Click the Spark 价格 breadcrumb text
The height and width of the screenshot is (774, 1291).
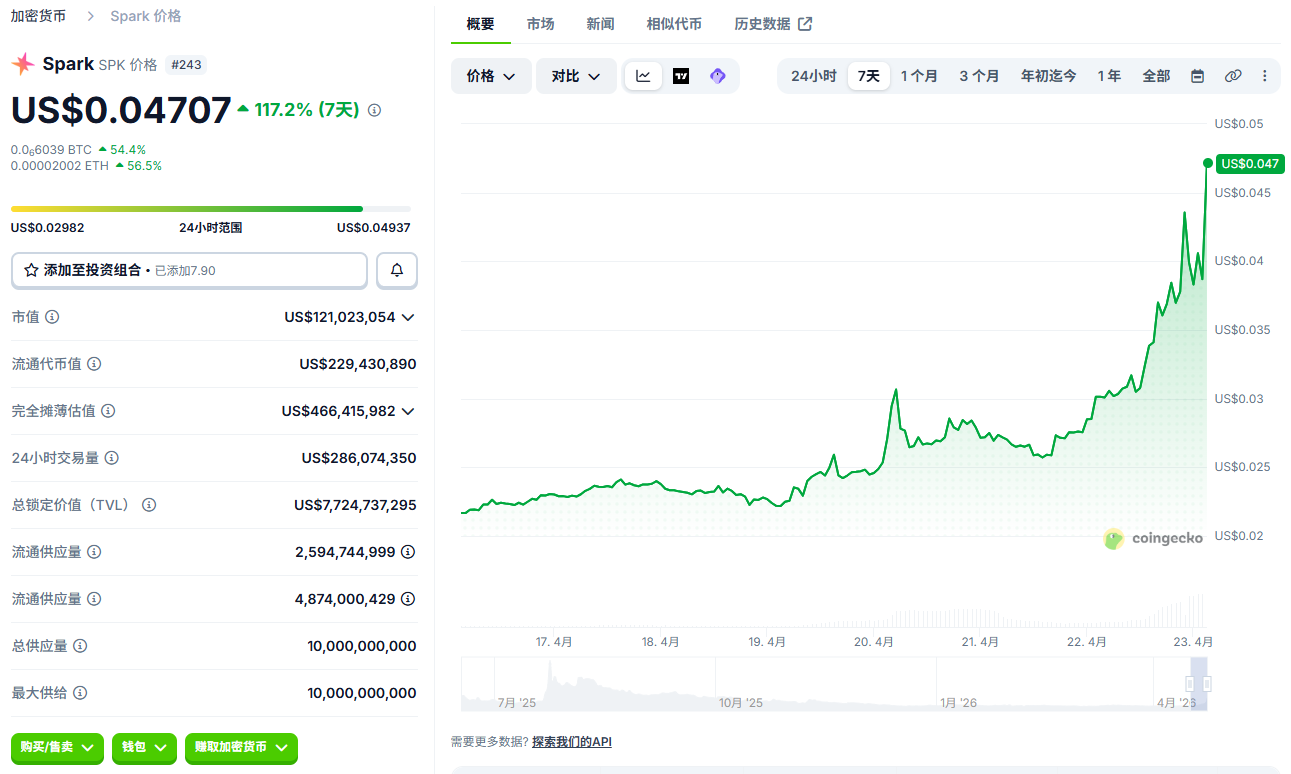(x=146, y=16)
